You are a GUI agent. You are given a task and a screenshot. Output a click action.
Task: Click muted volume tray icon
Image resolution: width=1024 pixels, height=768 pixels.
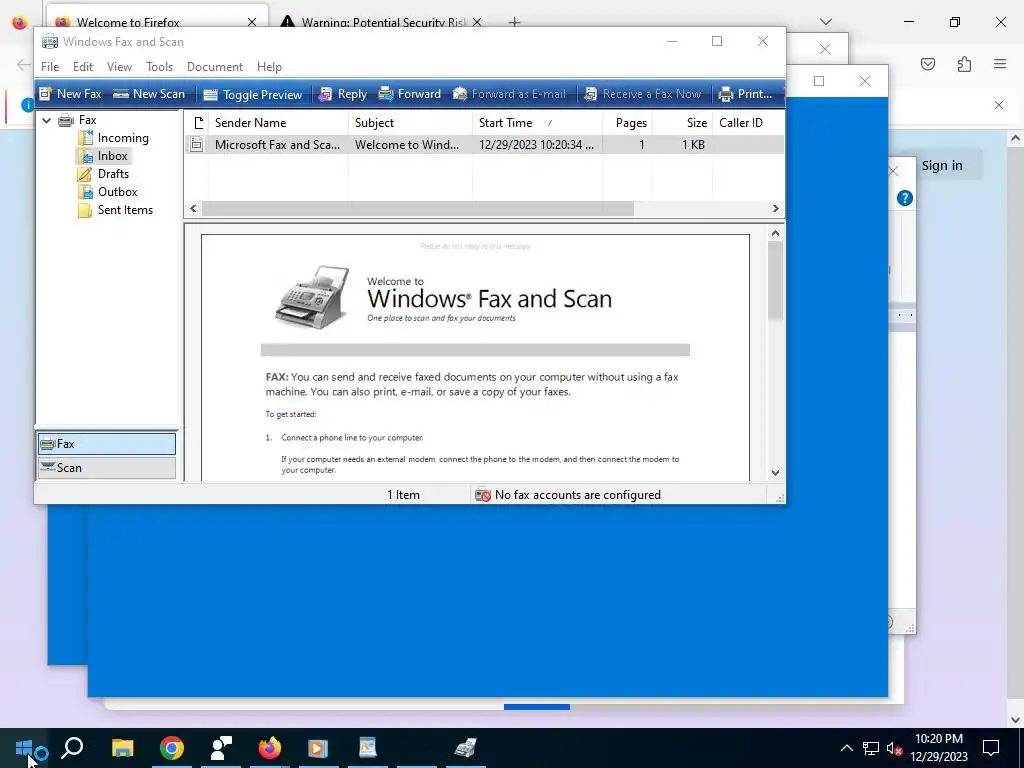tap(895, 748)
